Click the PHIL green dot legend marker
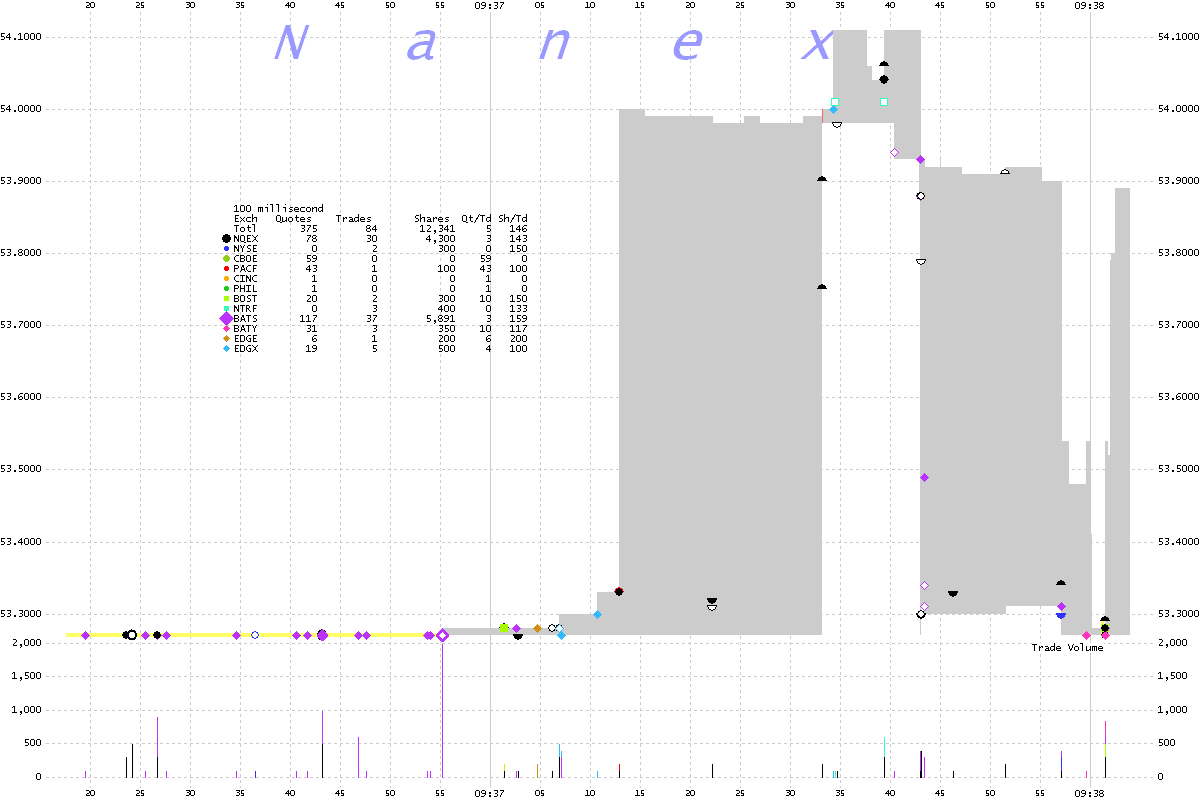 pos(227,289)
